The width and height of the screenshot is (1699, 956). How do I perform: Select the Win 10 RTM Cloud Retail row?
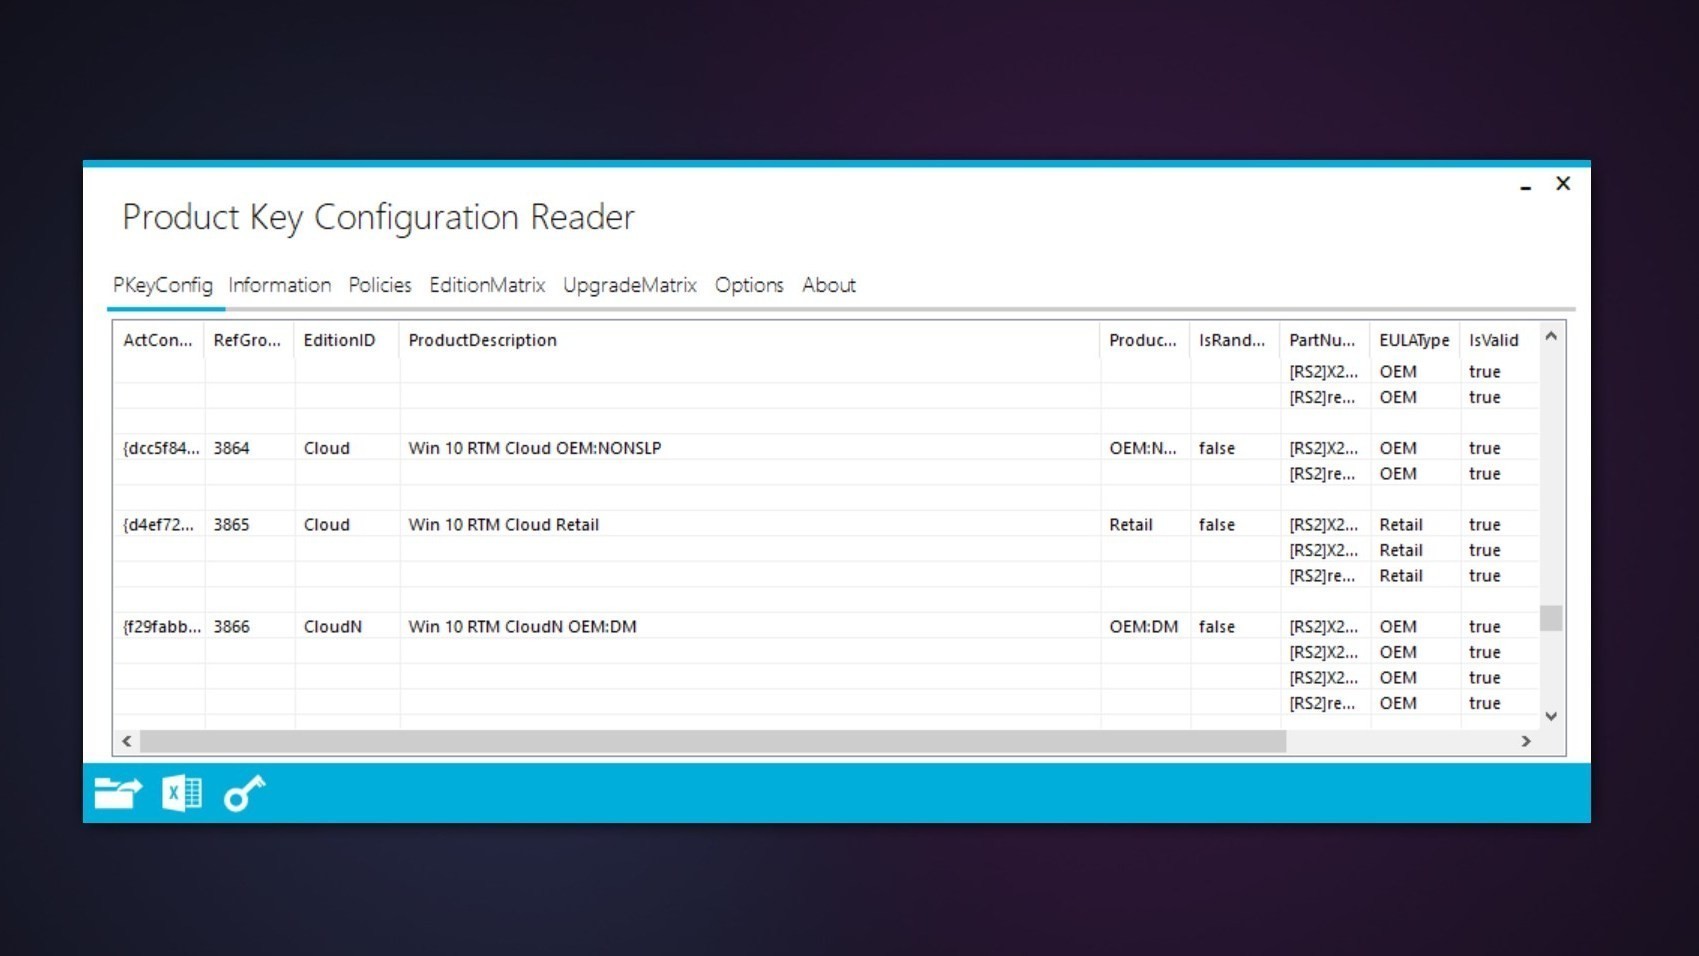point(503,525)
